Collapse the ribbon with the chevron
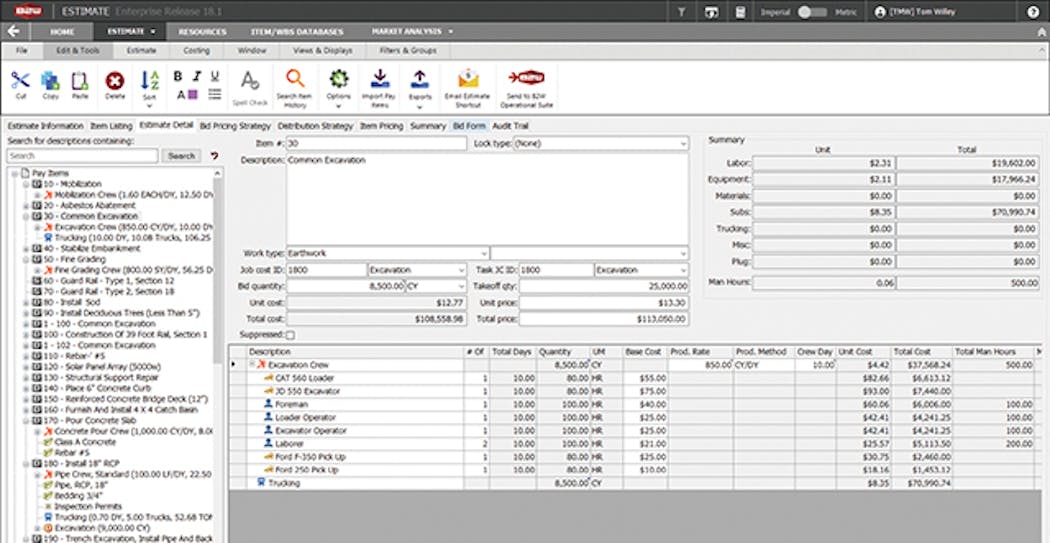Viewport: 1050px width, 543px height. tap(1041, 51)
